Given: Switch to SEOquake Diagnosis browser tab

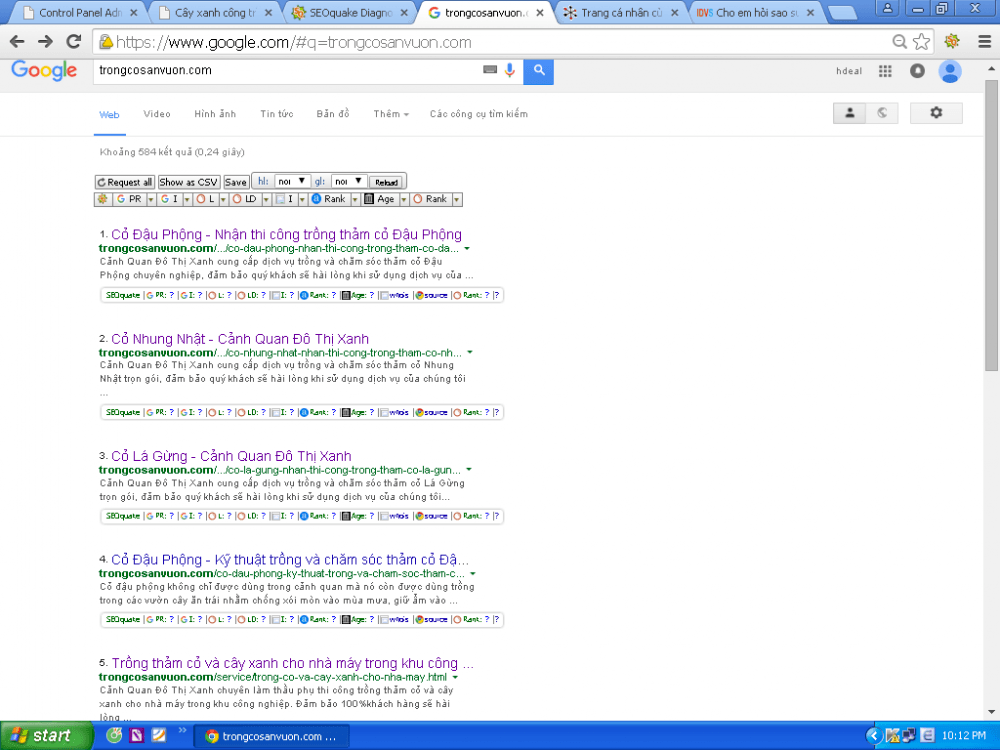Looking at the screenshot, I should pos(349,12).
